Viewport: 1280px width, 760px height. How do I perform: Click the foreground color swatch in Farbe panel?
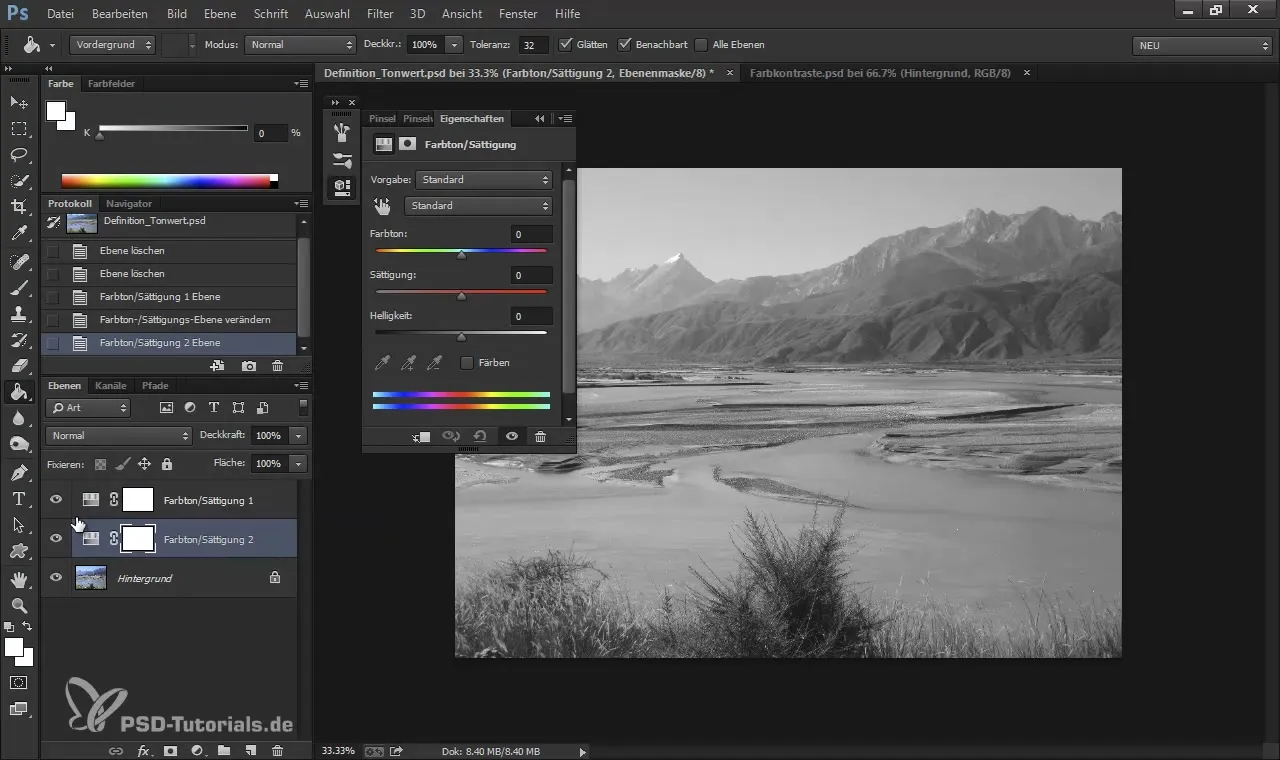56,110
